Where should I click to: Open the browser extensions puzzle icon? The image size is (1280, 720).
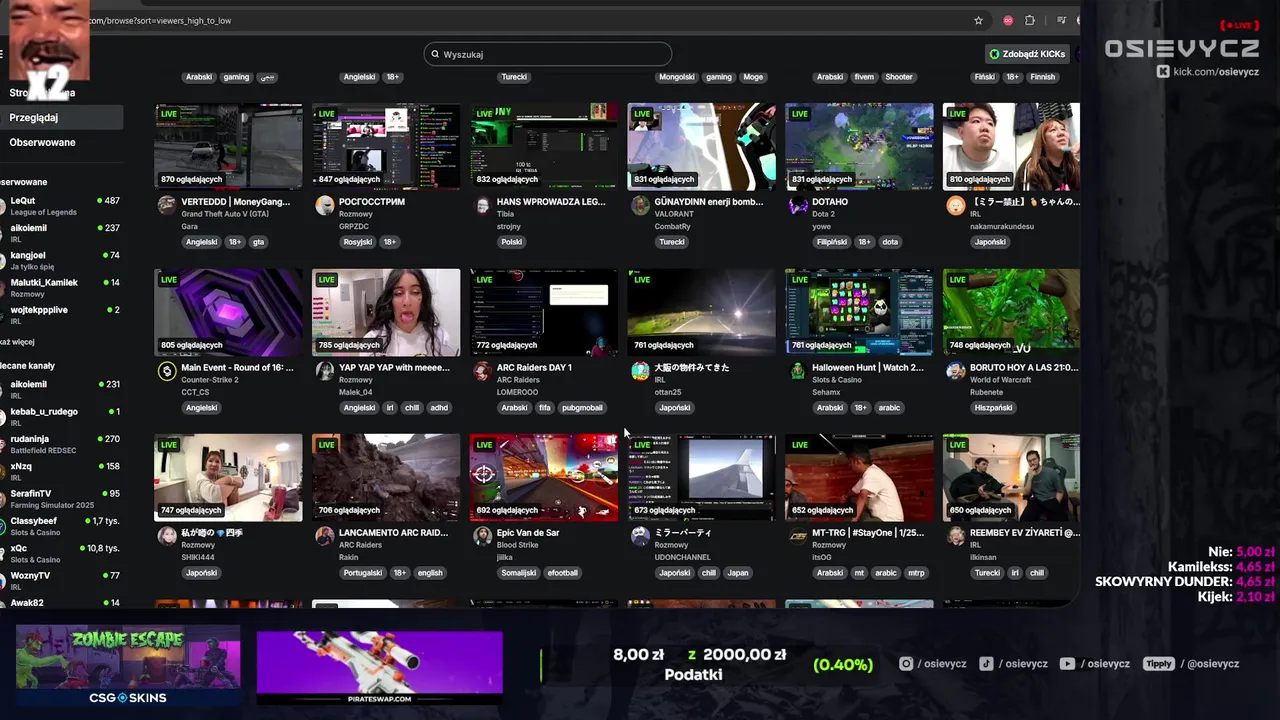[x=1030, y=20]
